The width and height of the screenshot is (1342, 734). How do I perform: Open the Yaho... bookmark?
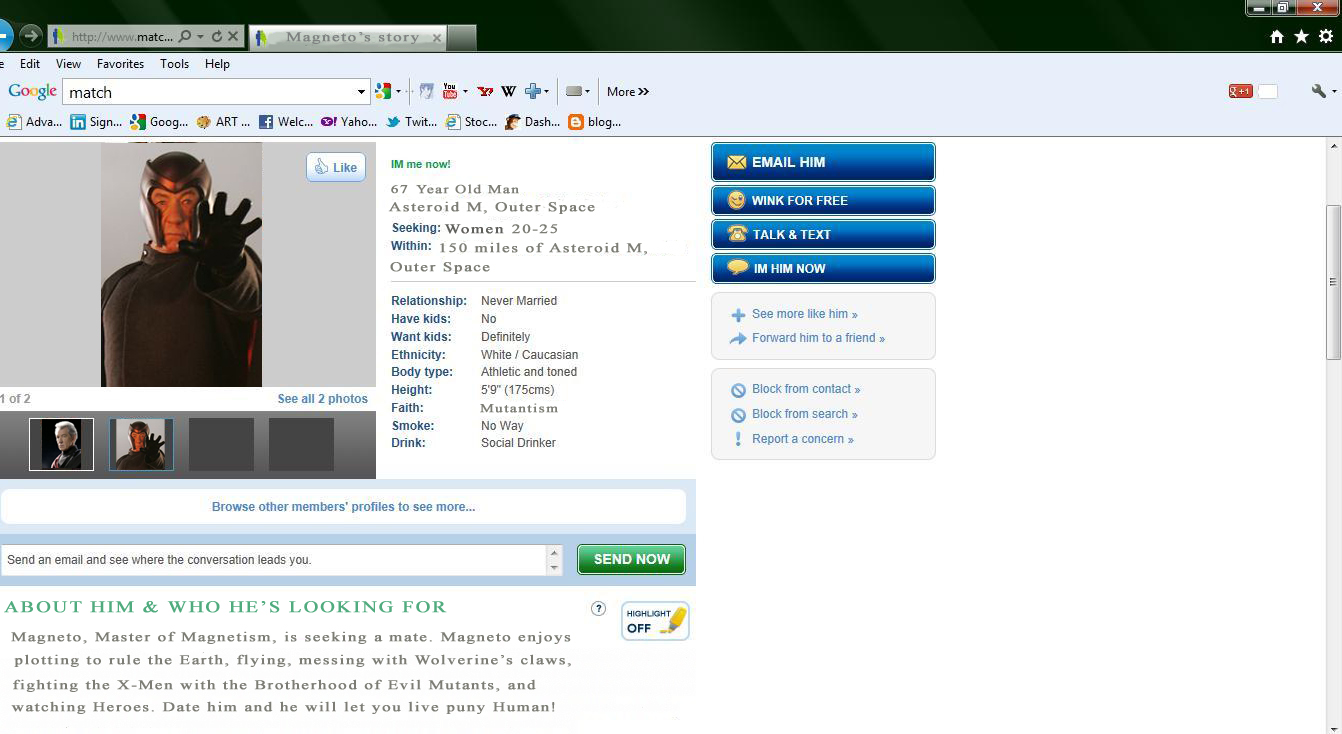pyautogui.click(x=349, y=122)
